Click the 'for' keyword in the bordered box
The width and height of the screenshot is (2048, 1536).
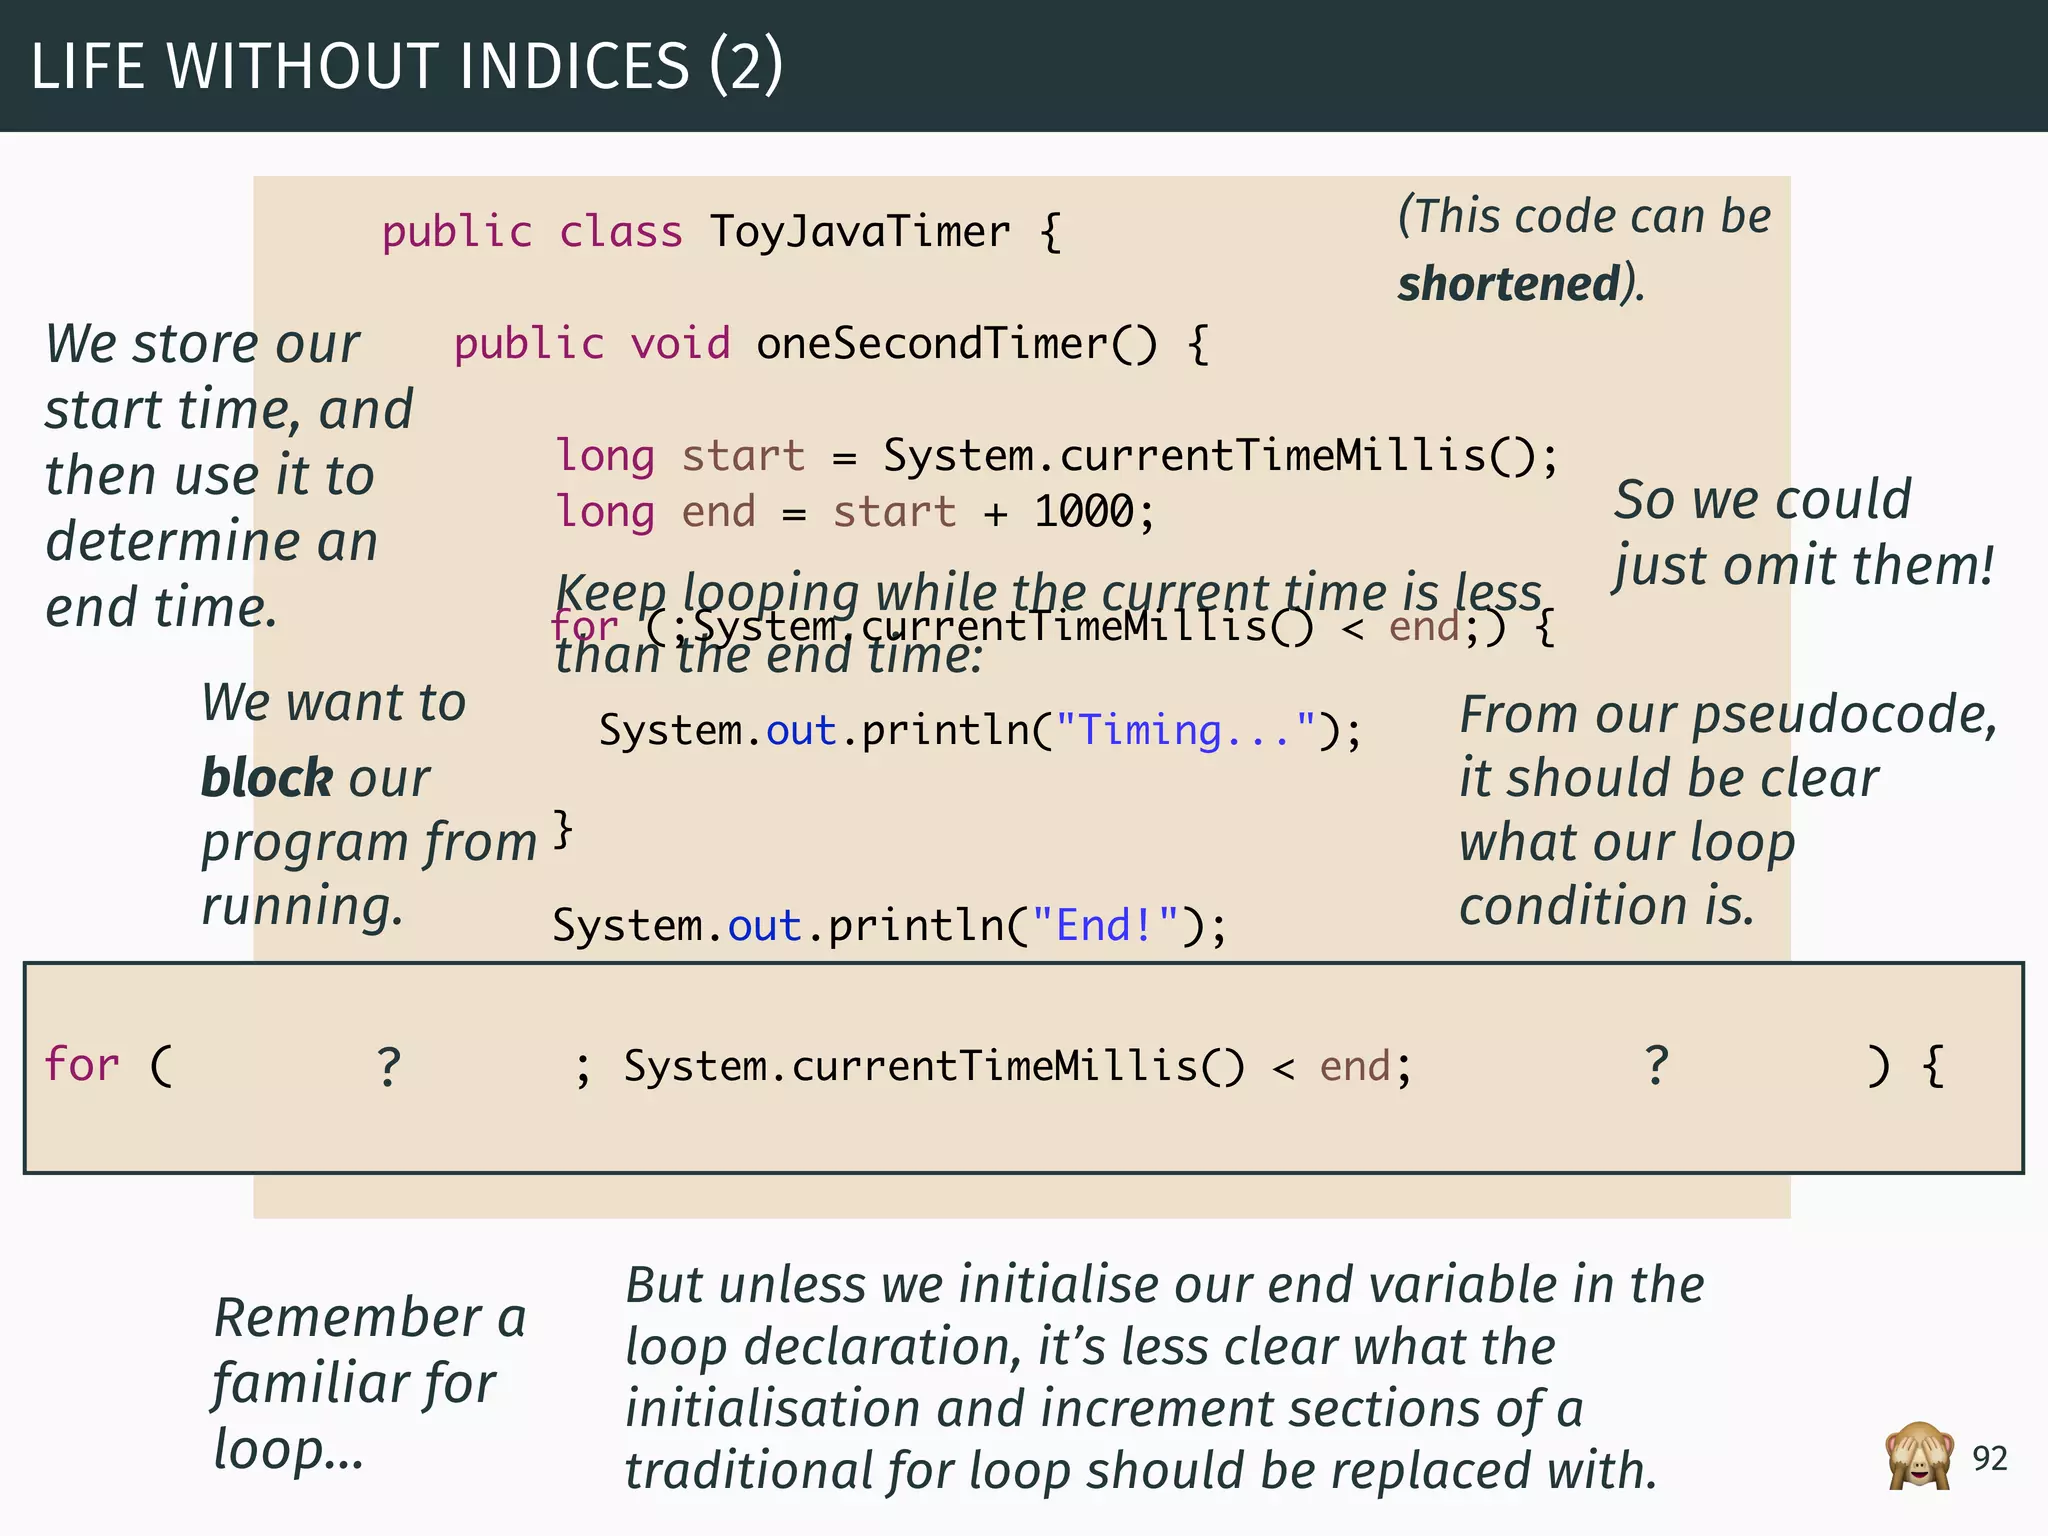(82, 1065)
